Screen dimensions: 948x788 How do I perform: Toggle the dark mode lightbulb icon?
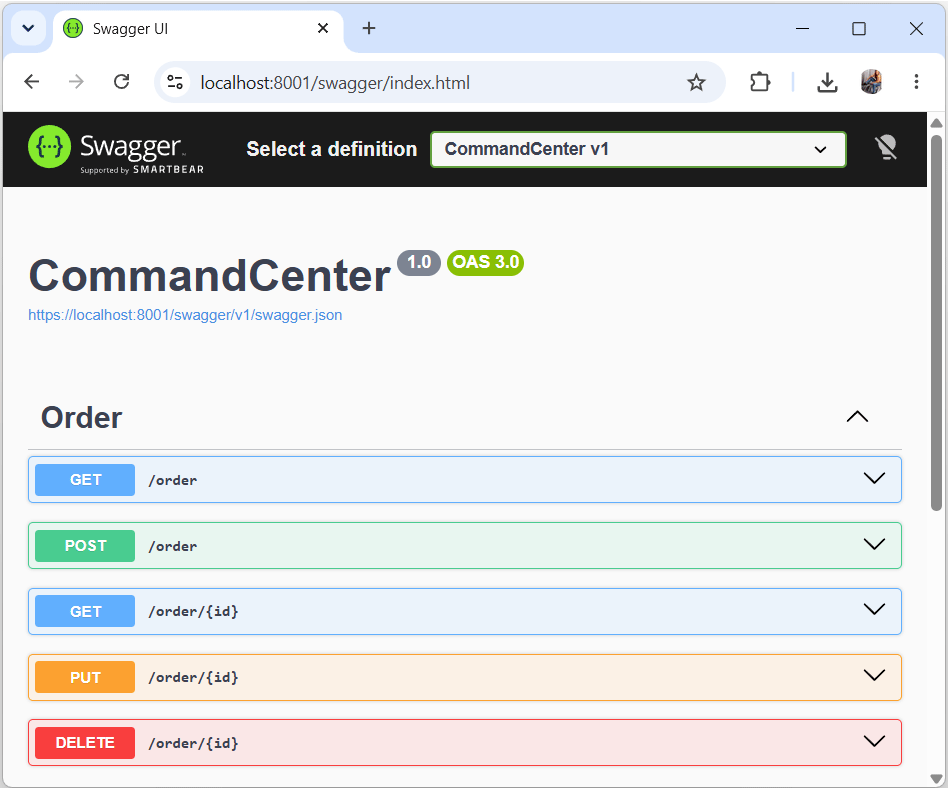point(886,148)
